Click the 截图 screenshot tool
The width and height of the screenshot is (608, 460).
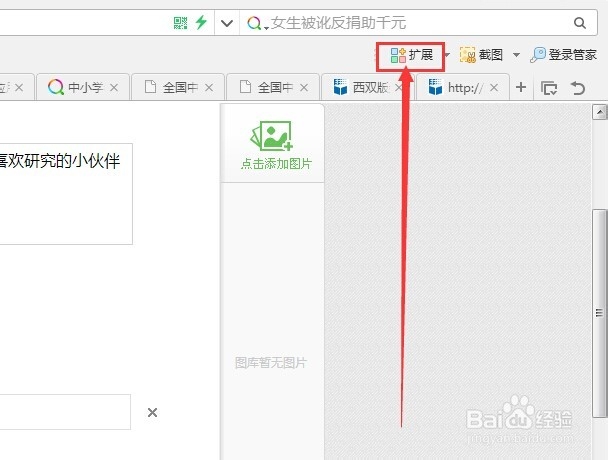(x=481, y=55)
